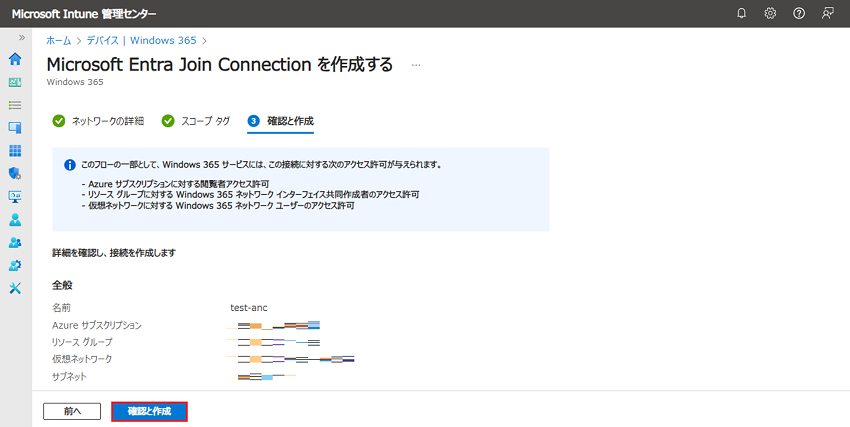Switch to スコープ タグ step
This screenshot has width=850, height=427.
(x=196, y=121)
